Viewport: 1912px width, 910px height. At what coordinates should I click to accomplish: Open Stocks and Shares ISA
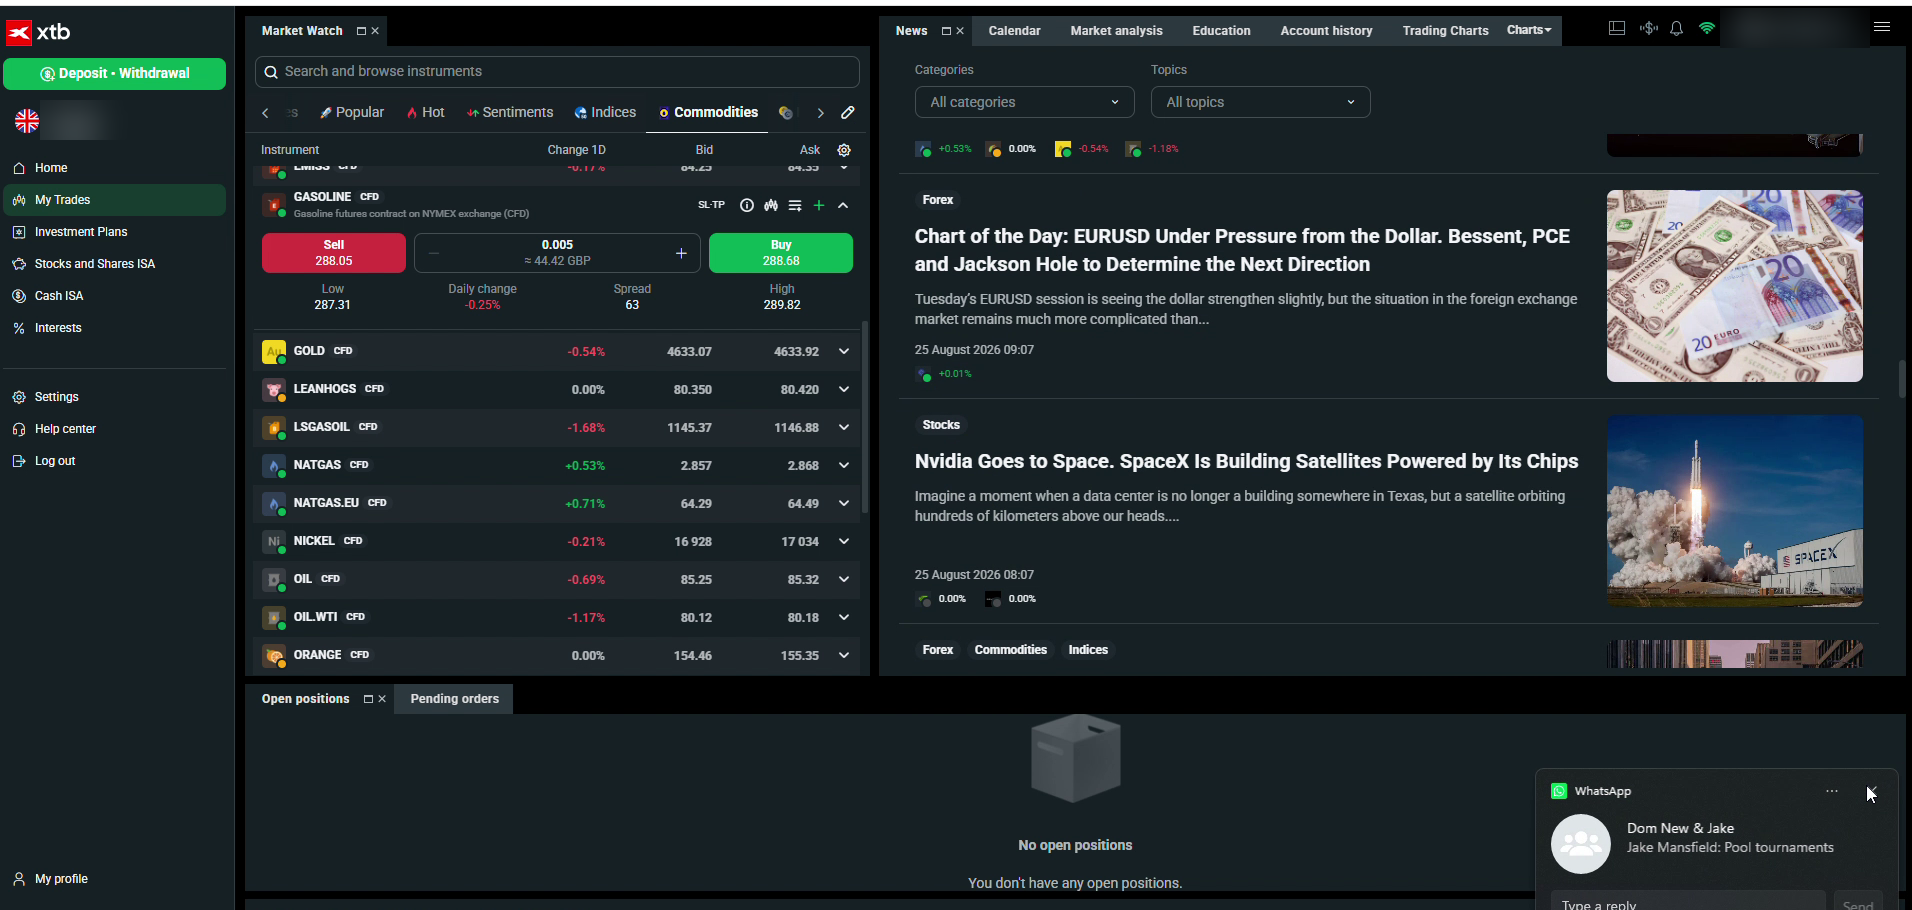[114, 264]
